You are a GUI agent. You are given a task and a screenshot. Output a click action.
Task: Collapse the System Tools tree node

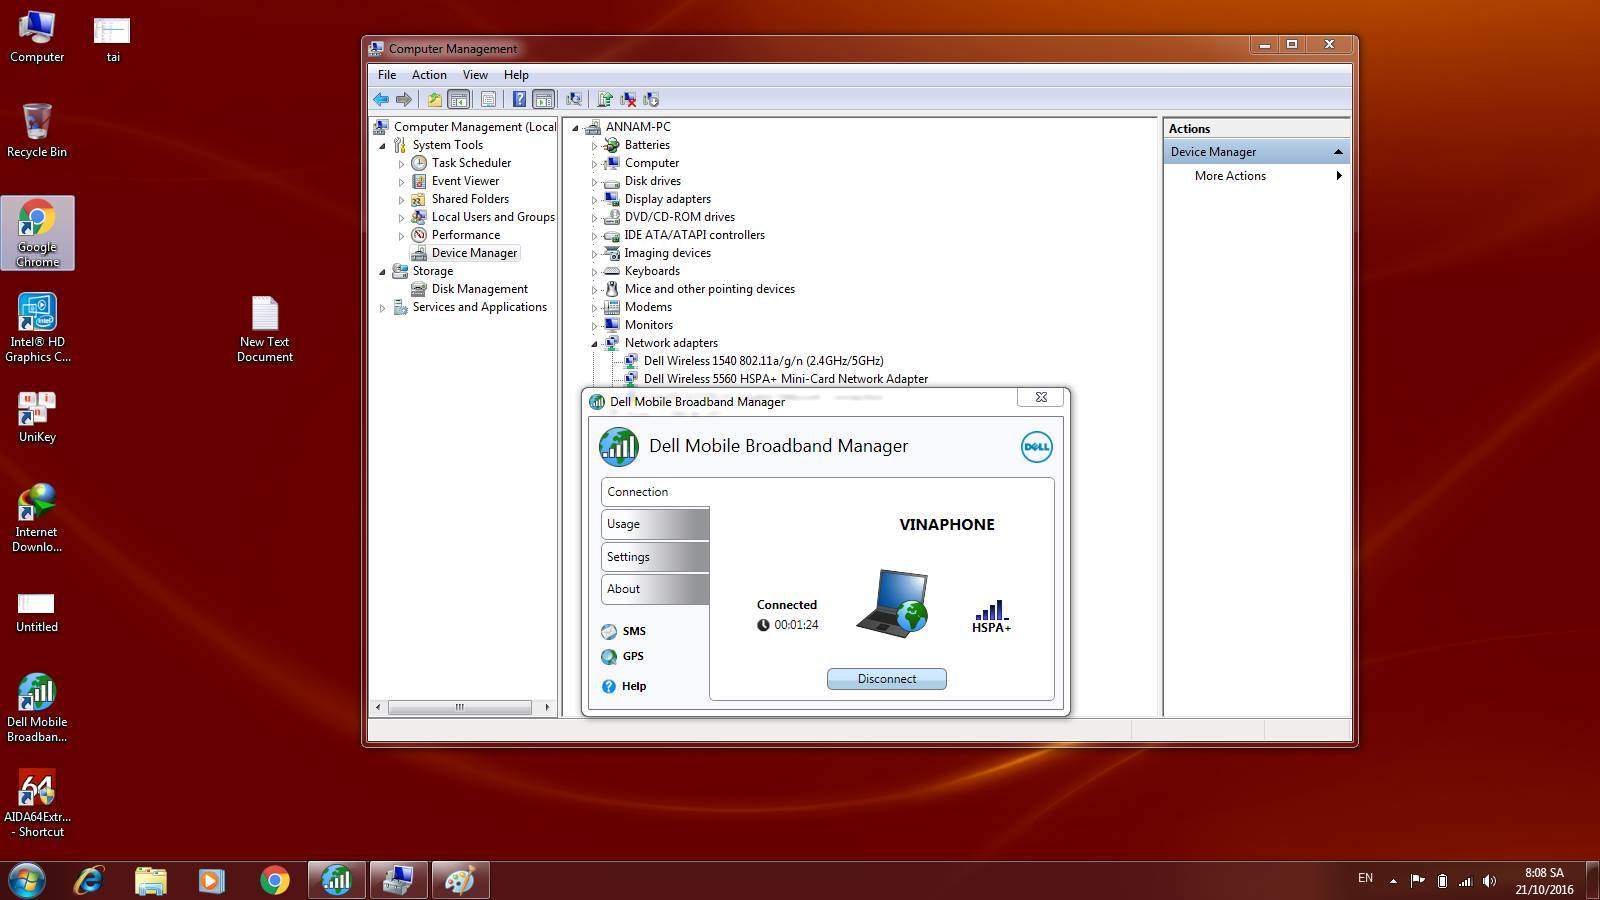(x=382, y=146)
